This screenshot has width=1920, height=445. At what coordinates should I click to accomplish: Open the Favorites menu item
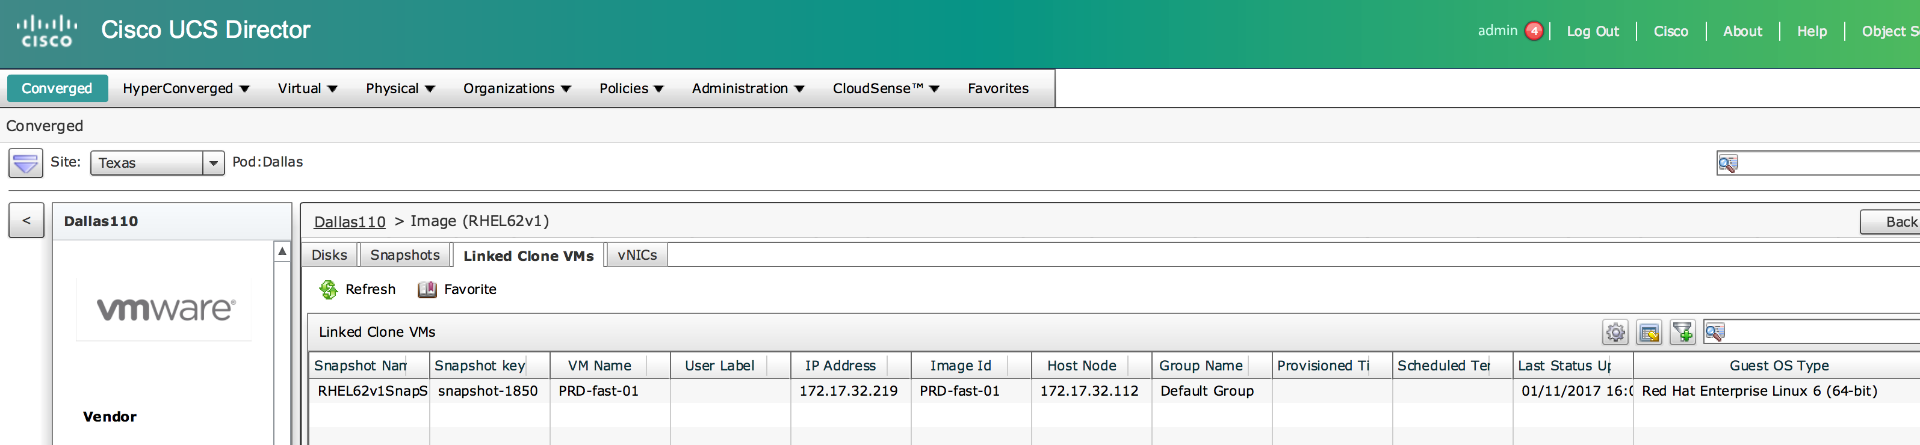(998, 88)
